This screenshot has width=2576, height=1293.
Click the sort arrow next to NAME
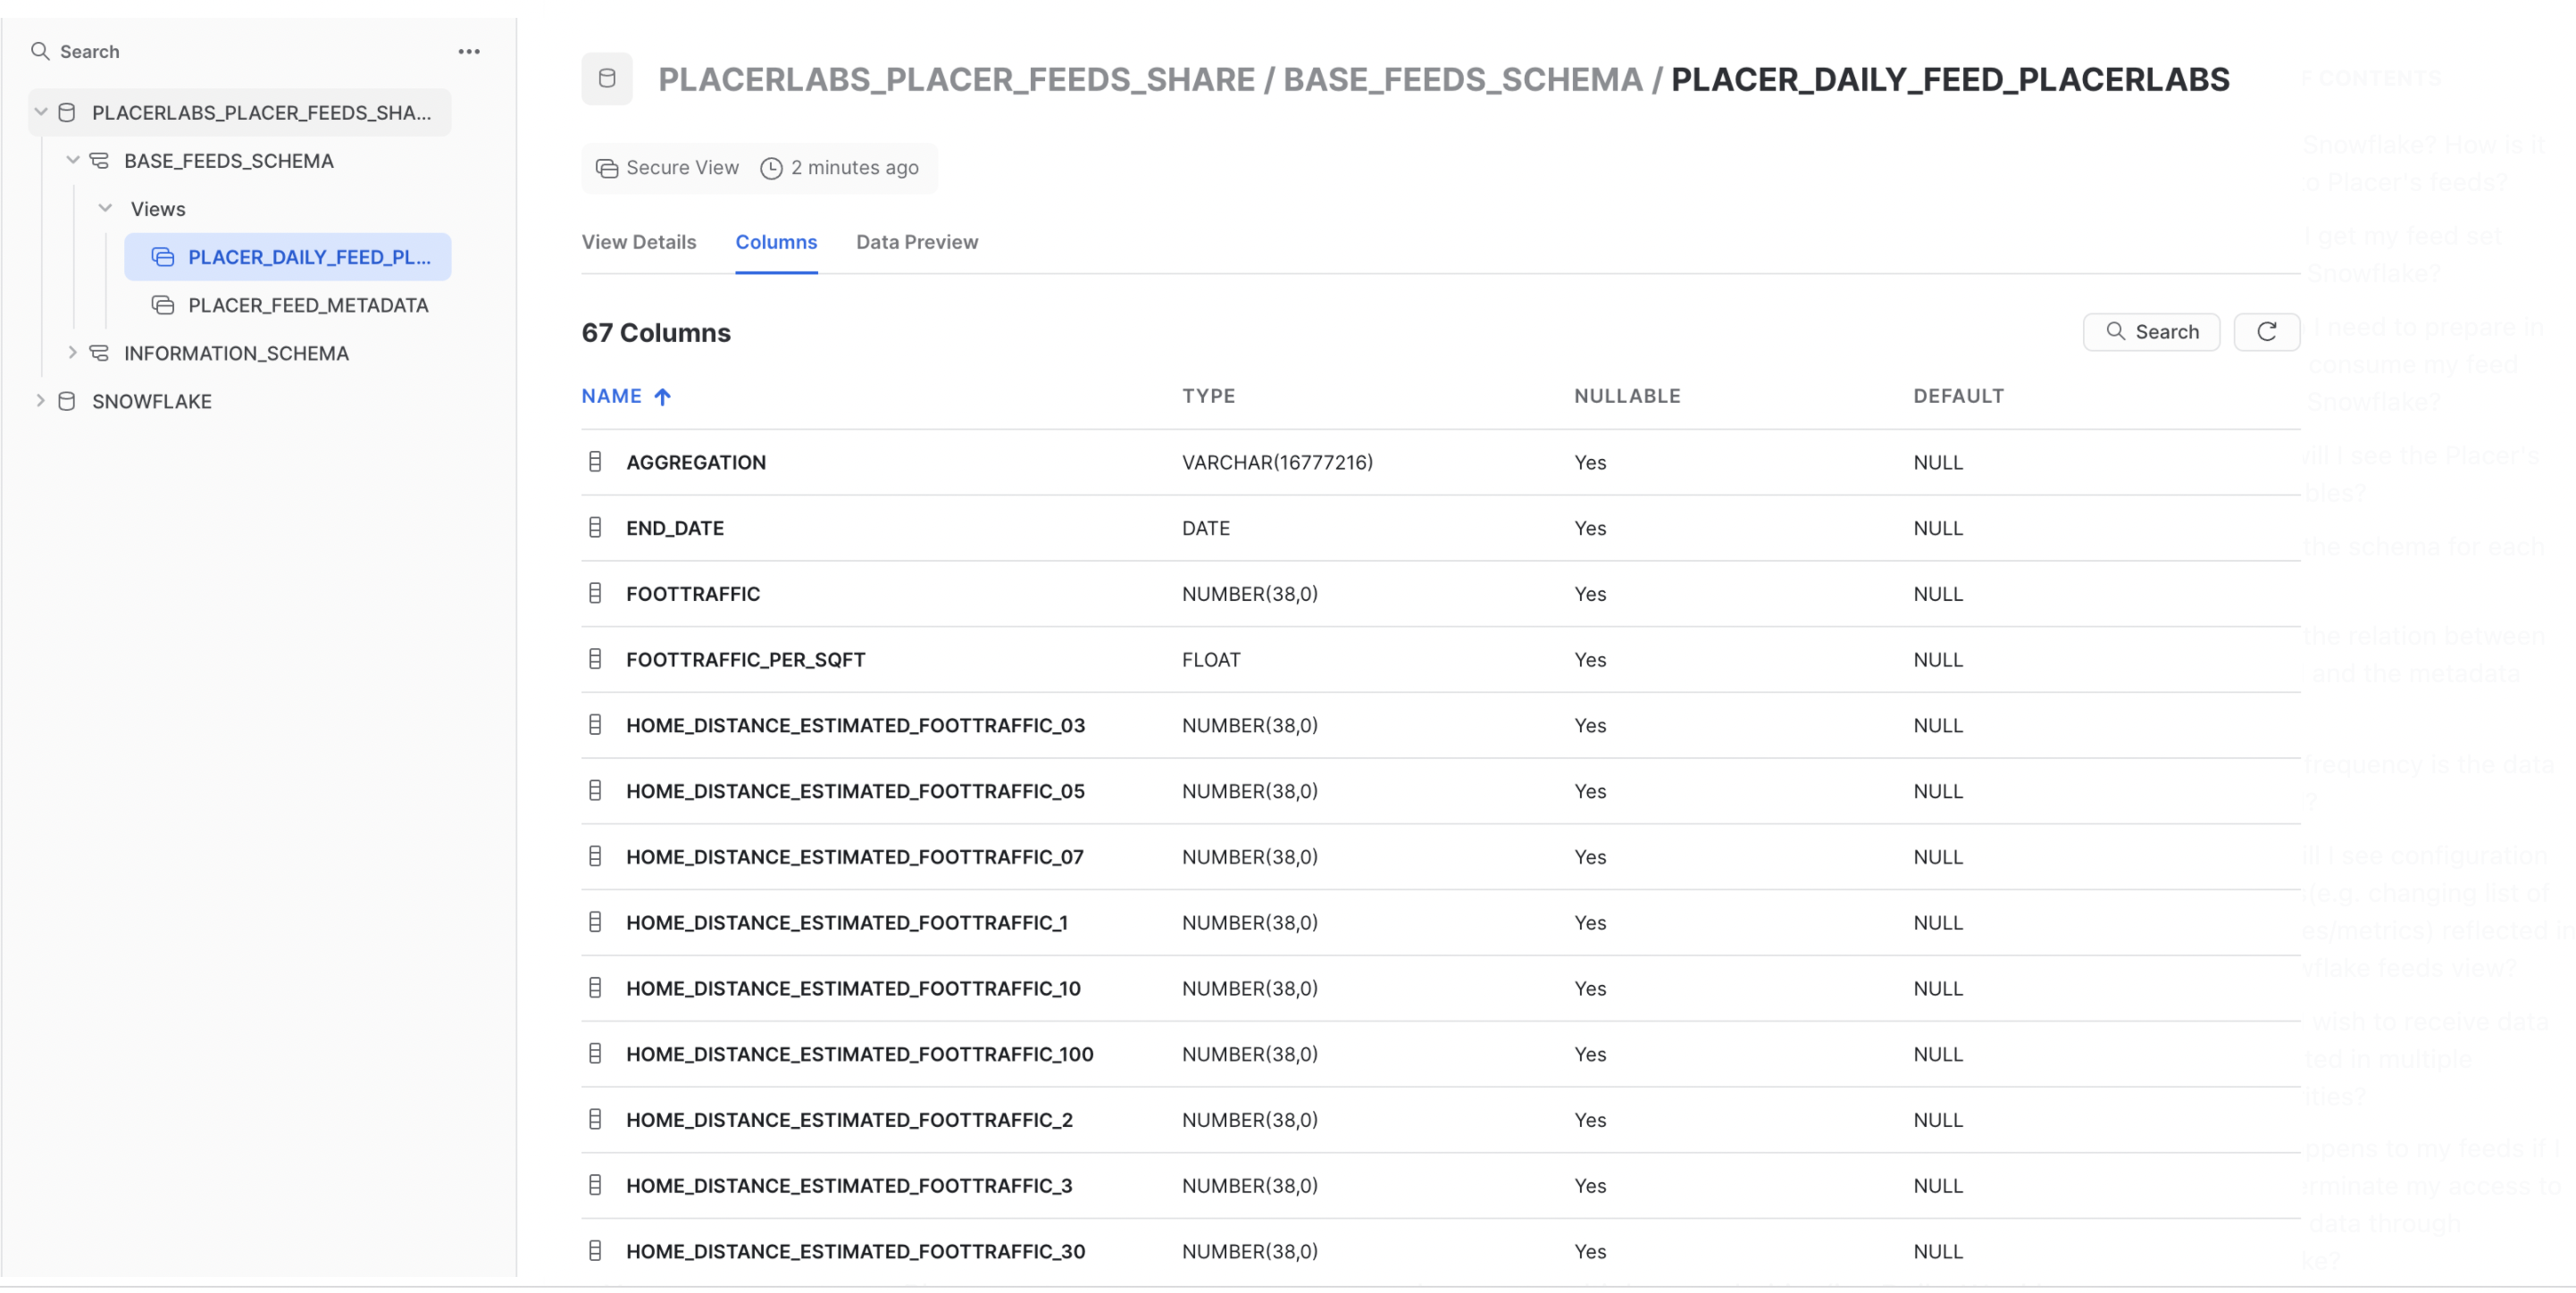click(662, 397)
